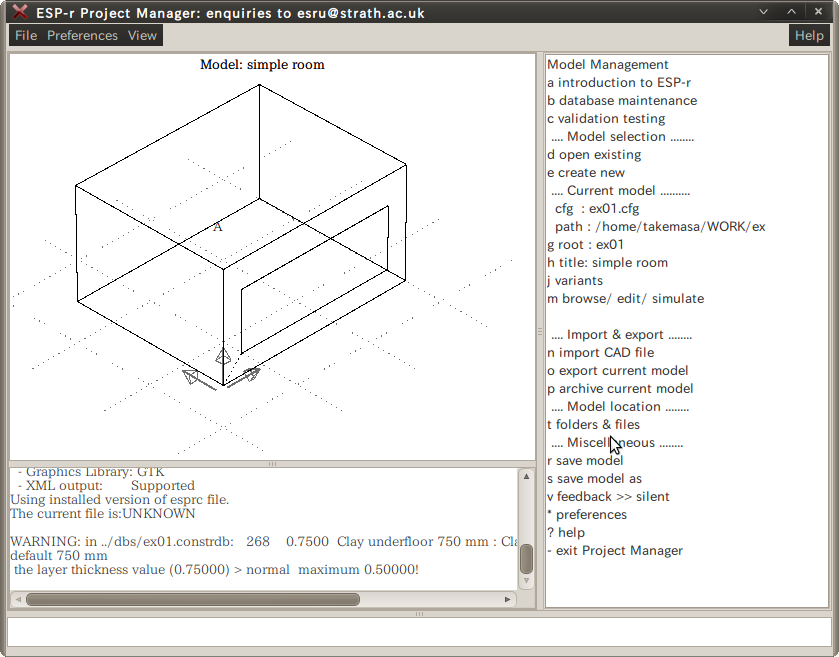Select 'a introduction to ESP-r'
This screenshot has height=657, width=839.
coord(619,83)
